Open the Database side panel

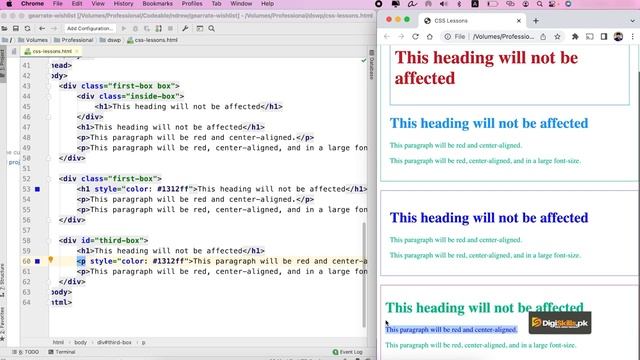371,65
